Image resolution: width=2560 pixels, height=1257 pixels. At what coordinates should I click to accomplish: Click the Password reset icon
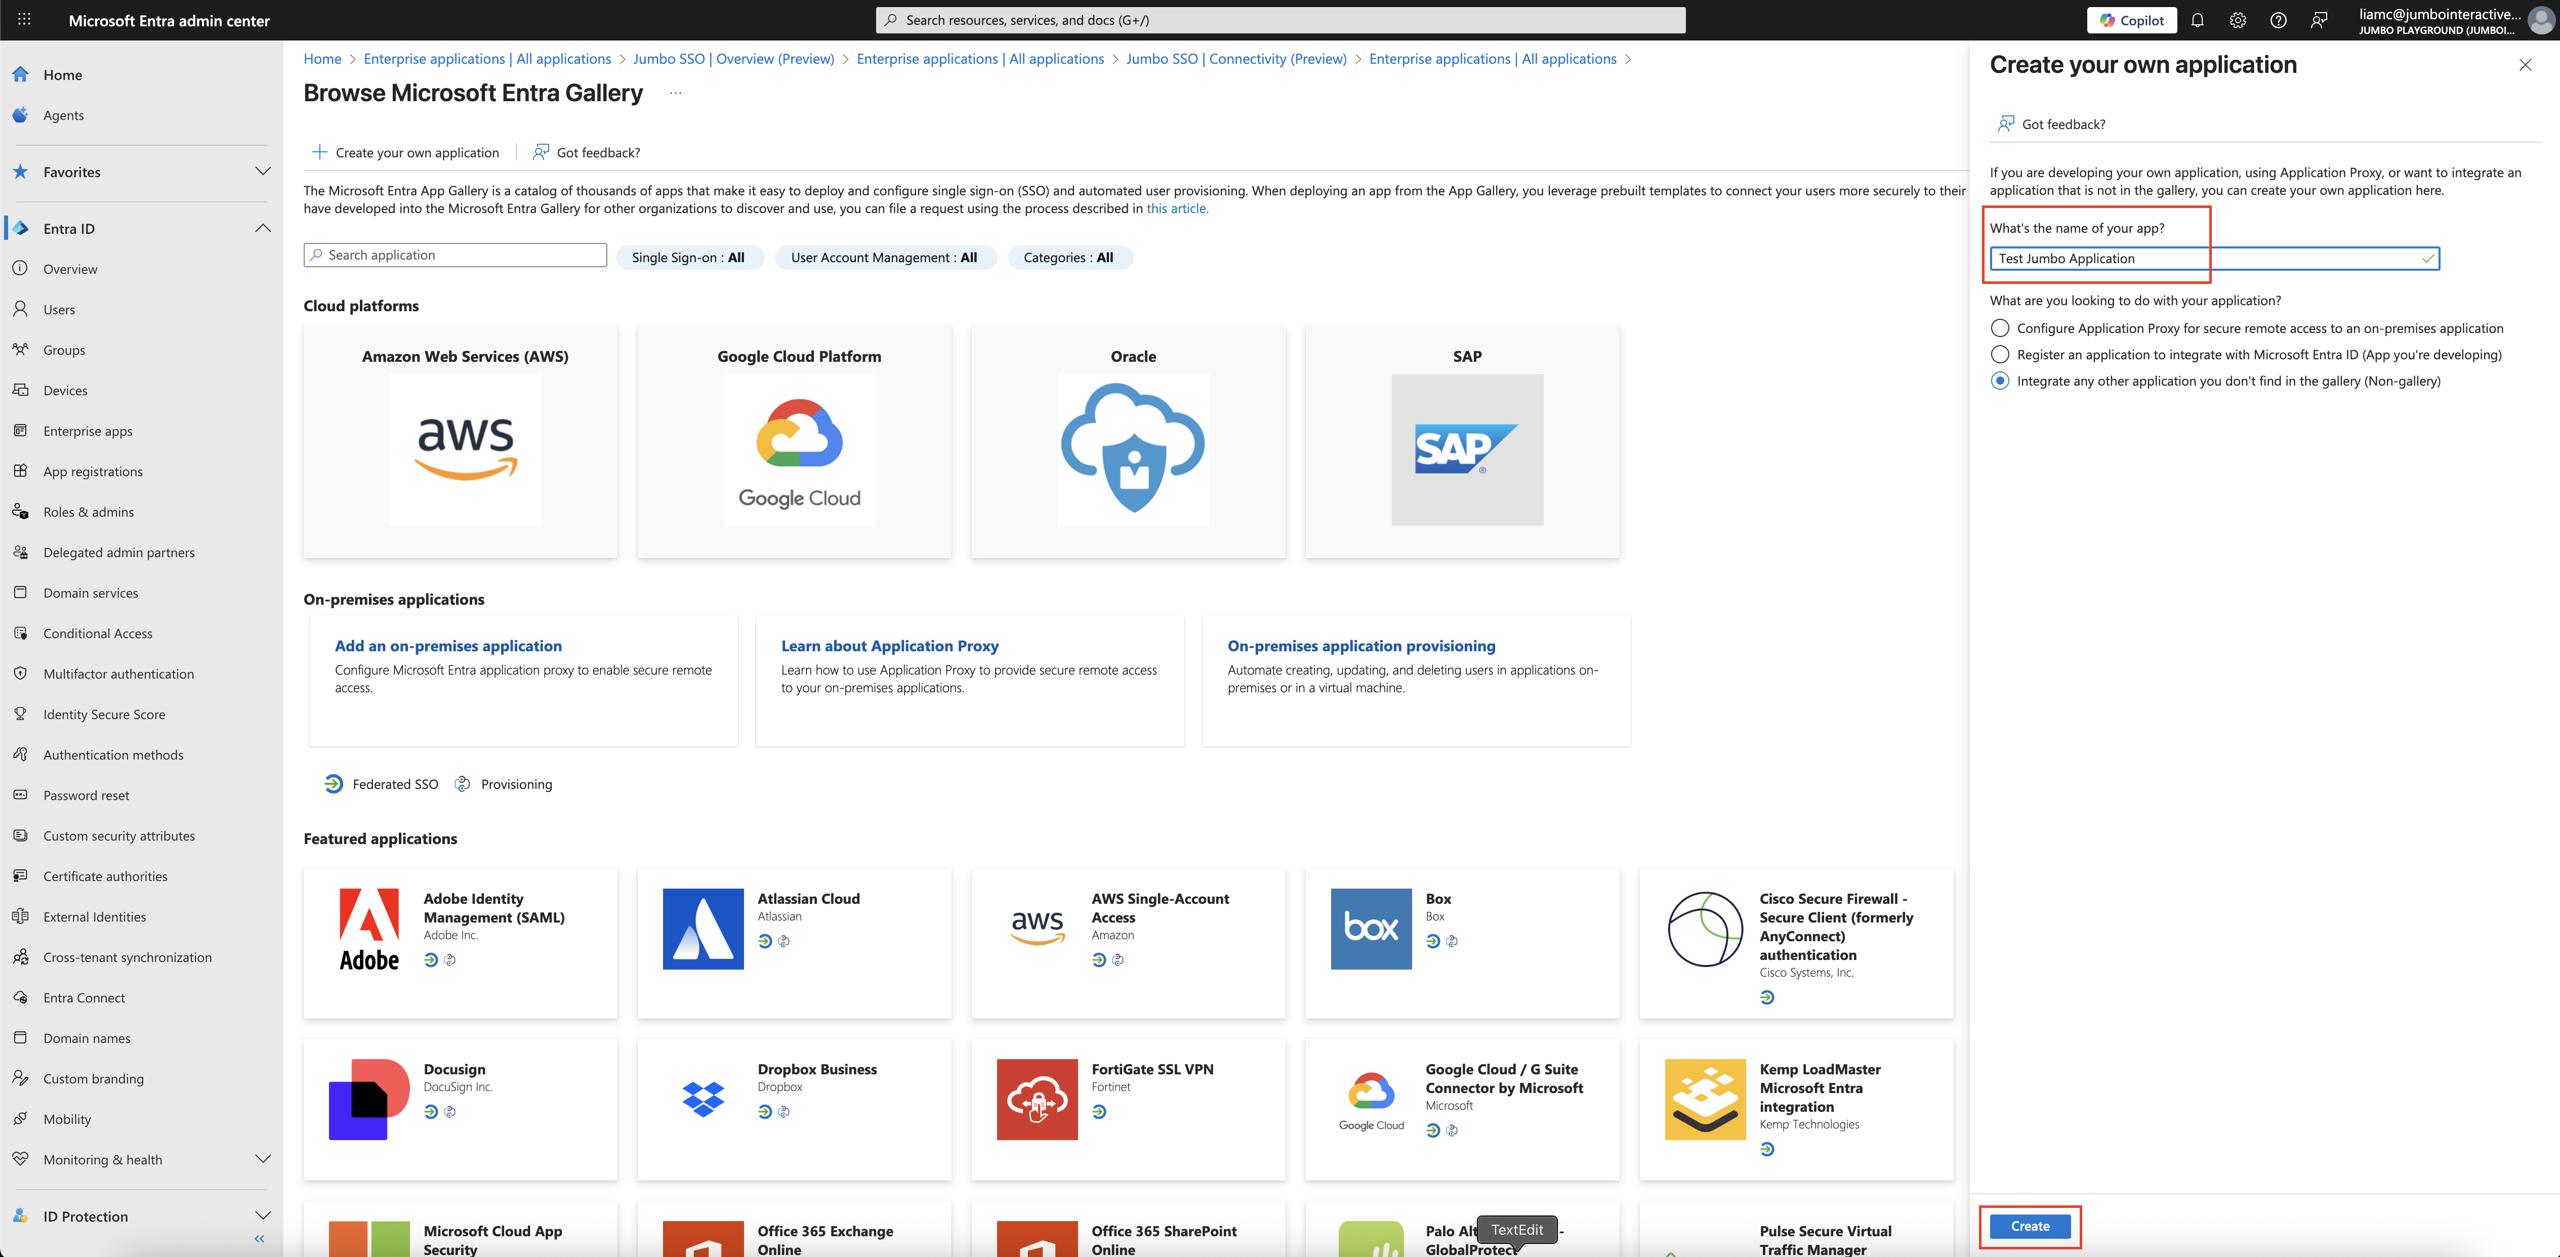point(21,795)
